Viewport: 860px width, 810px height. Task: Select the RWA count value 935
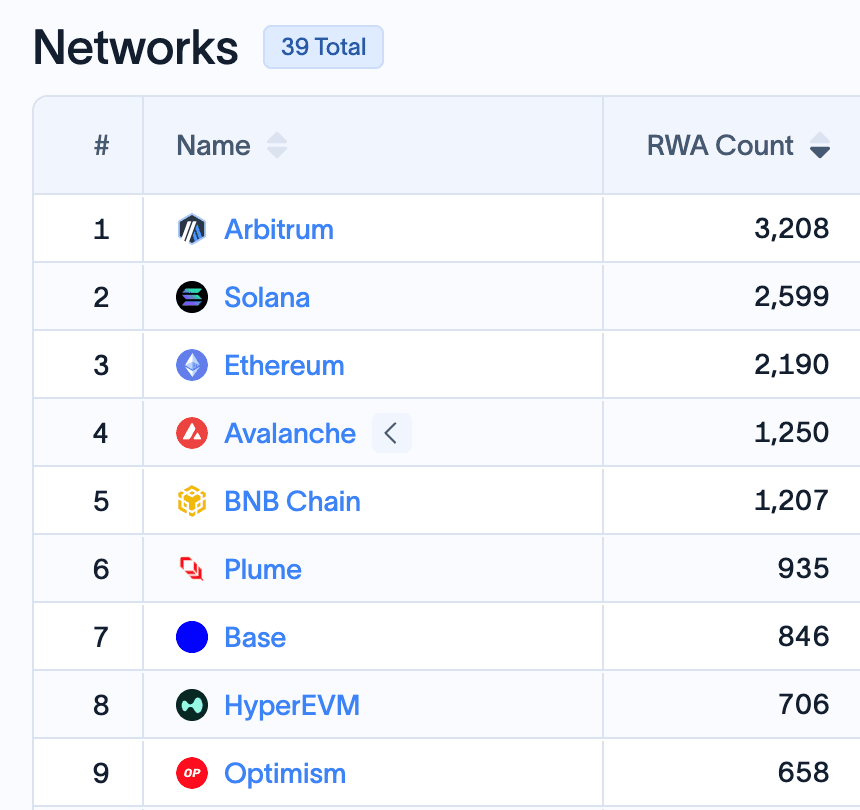click(804, 569)
